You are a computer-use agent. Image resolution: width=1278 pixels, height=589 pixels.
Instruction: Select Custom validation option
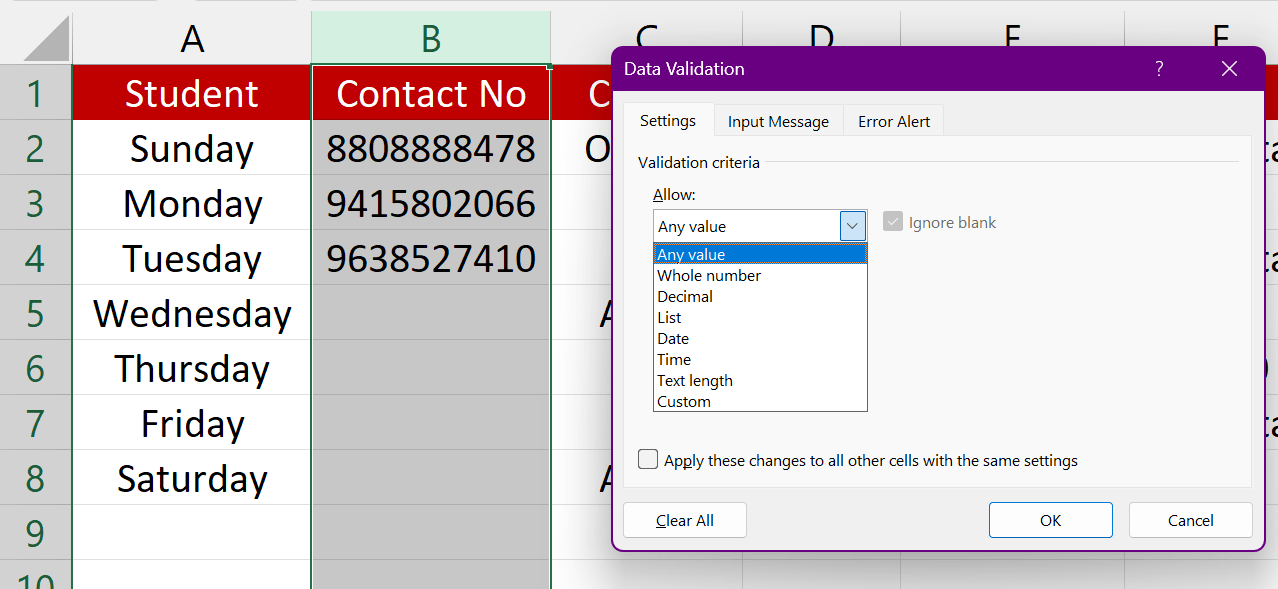(684, 402)
